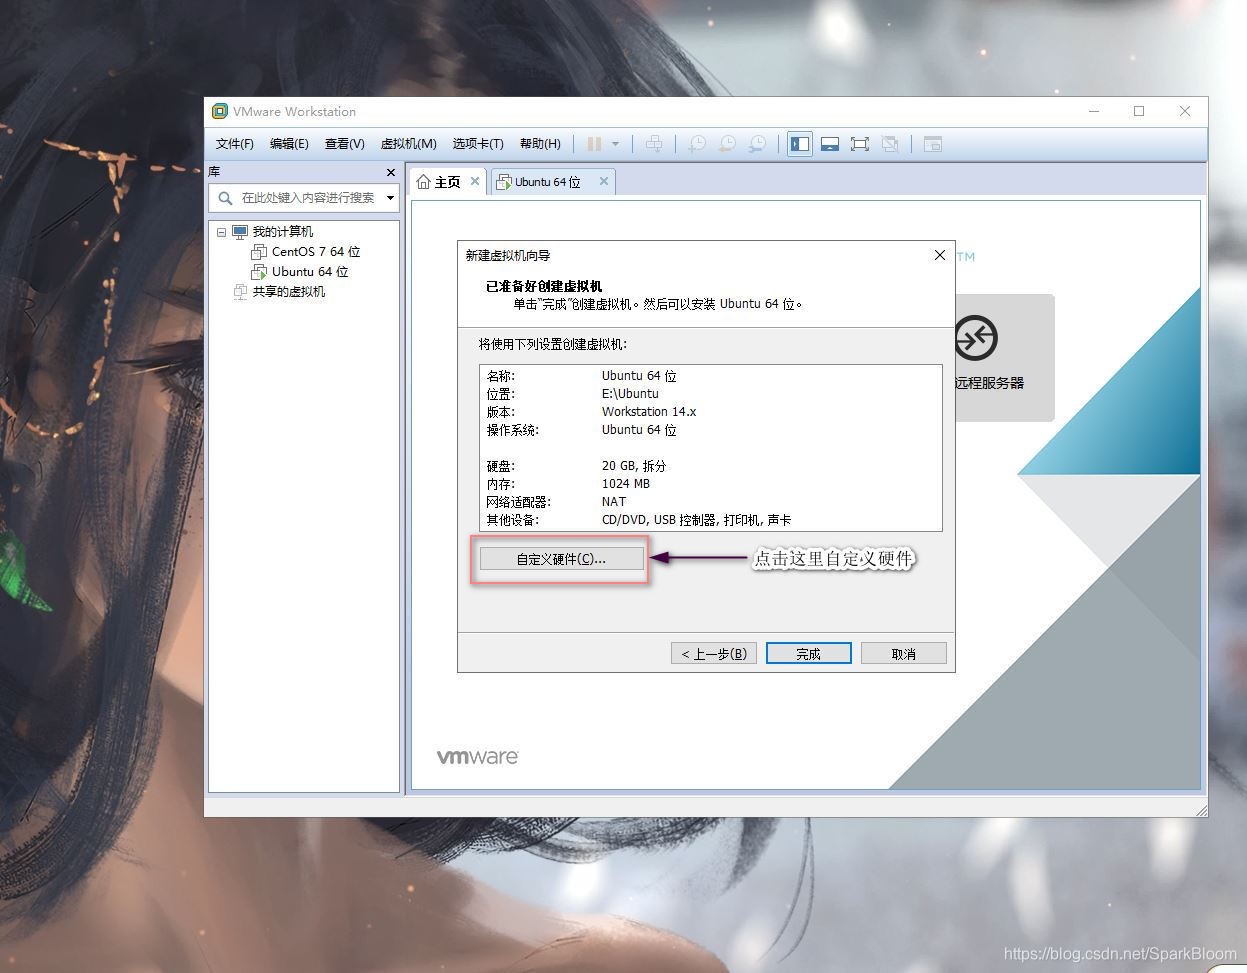The height and width of the screenshot is (973, 1247).
Task: Click the 1024 MB memory value
Action: pyautogui.click(x=626, y=484)
